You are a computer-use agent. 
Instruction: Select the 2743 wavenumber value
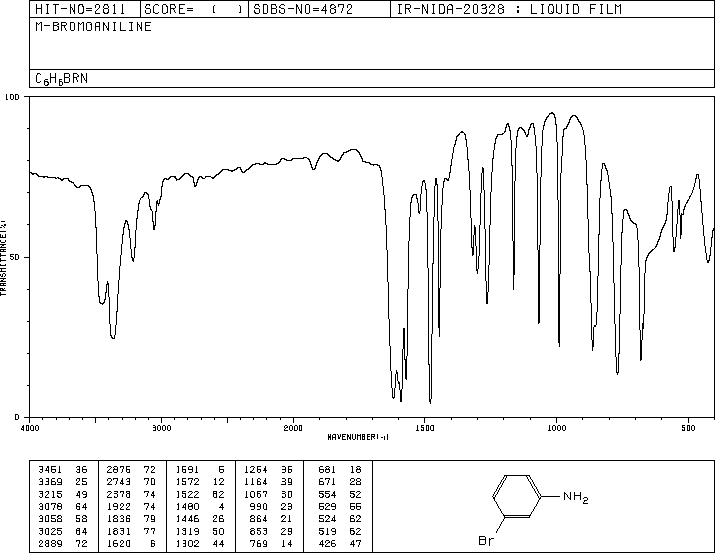point(119,482)
